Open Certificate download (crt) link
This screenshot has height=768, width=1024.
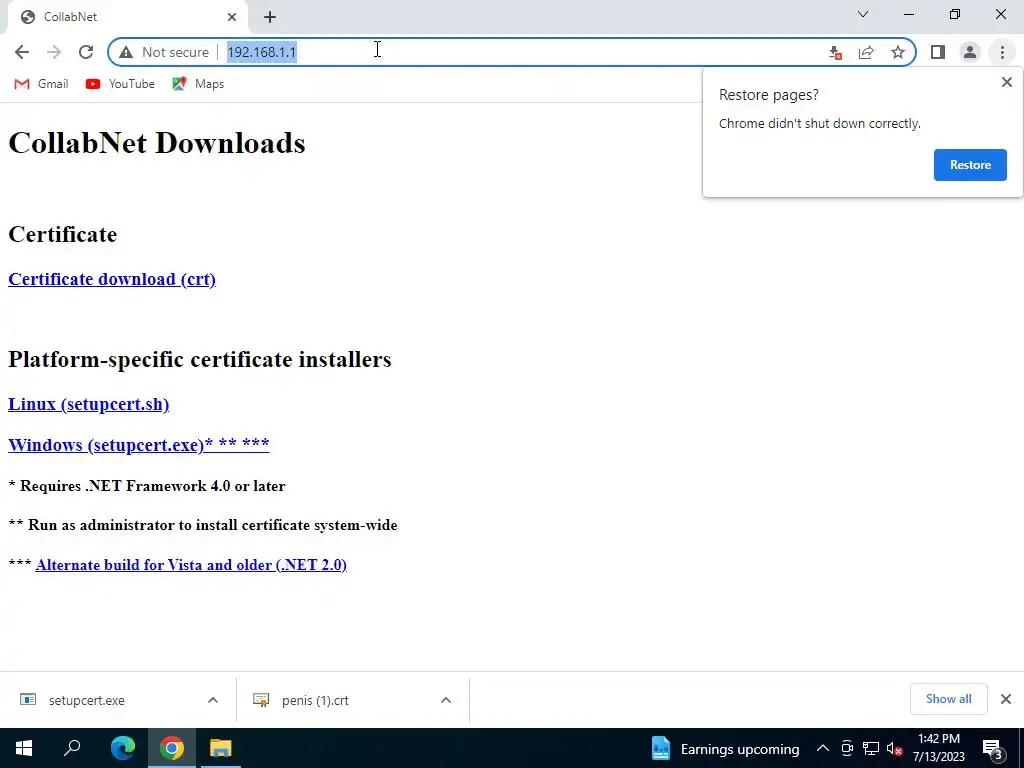[x=112, y=280]
